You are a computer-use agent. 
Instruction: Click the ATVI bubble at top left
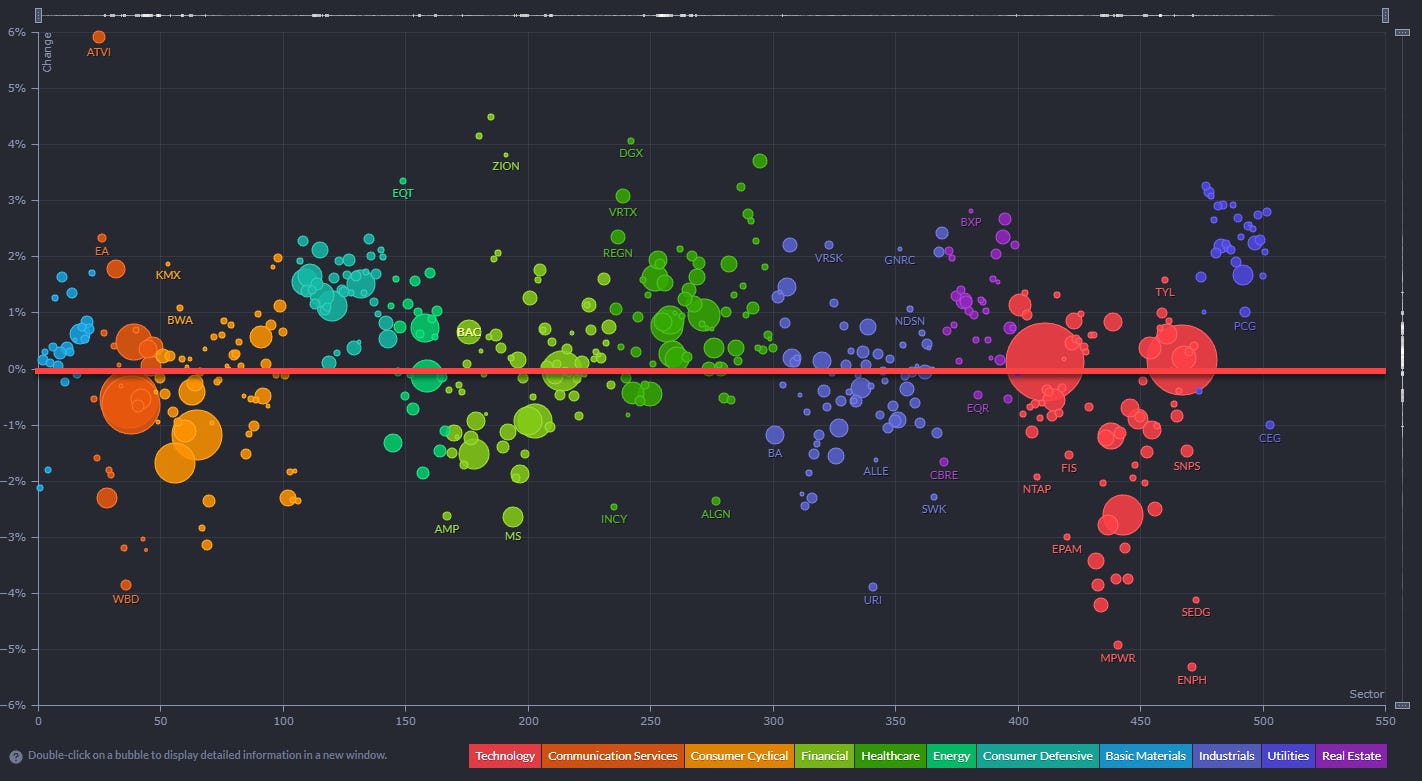[x=98, y=37]
